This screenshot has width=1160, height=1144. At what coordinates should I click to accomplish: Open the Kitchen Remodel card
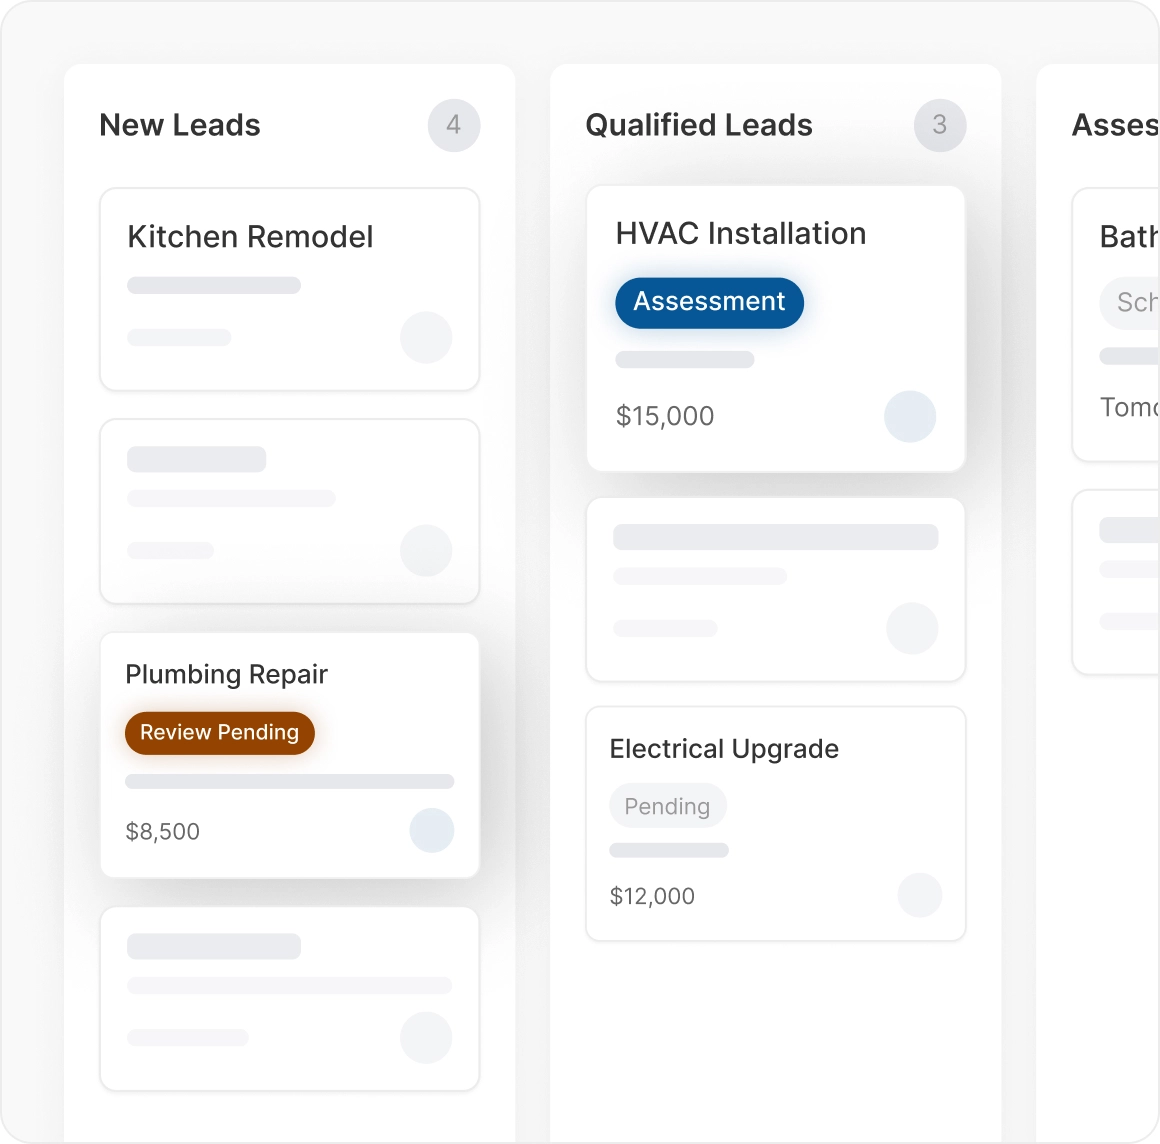tap(250, 237)
